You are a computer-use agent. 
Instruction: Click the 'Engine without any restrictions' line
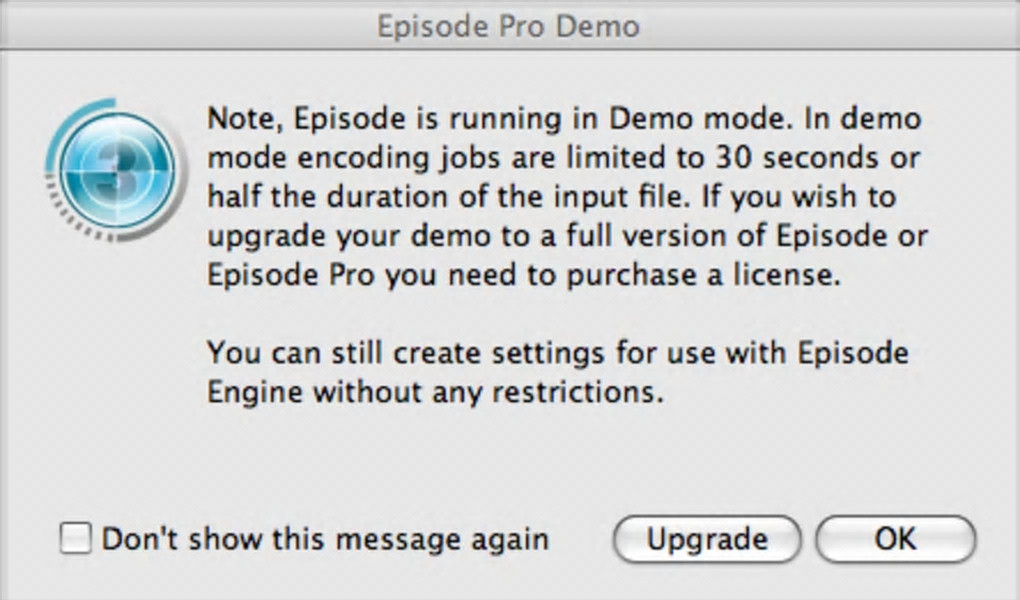point(436,391)
